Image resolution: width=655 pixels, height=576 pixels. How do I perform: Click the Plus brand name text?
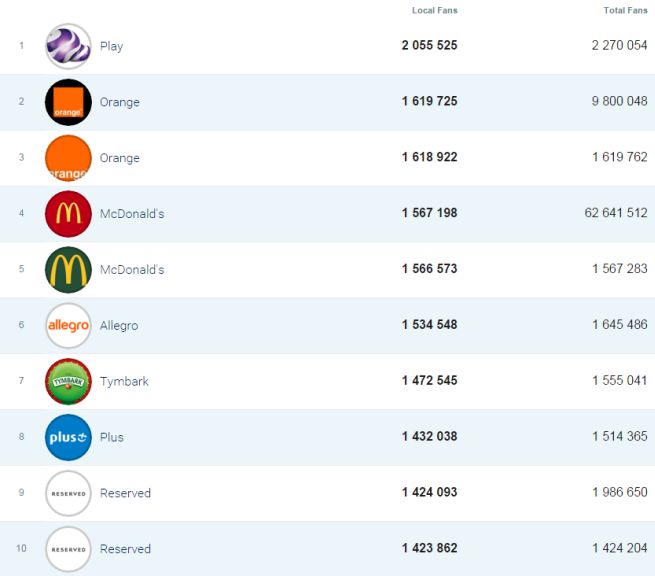pos(112,437)
